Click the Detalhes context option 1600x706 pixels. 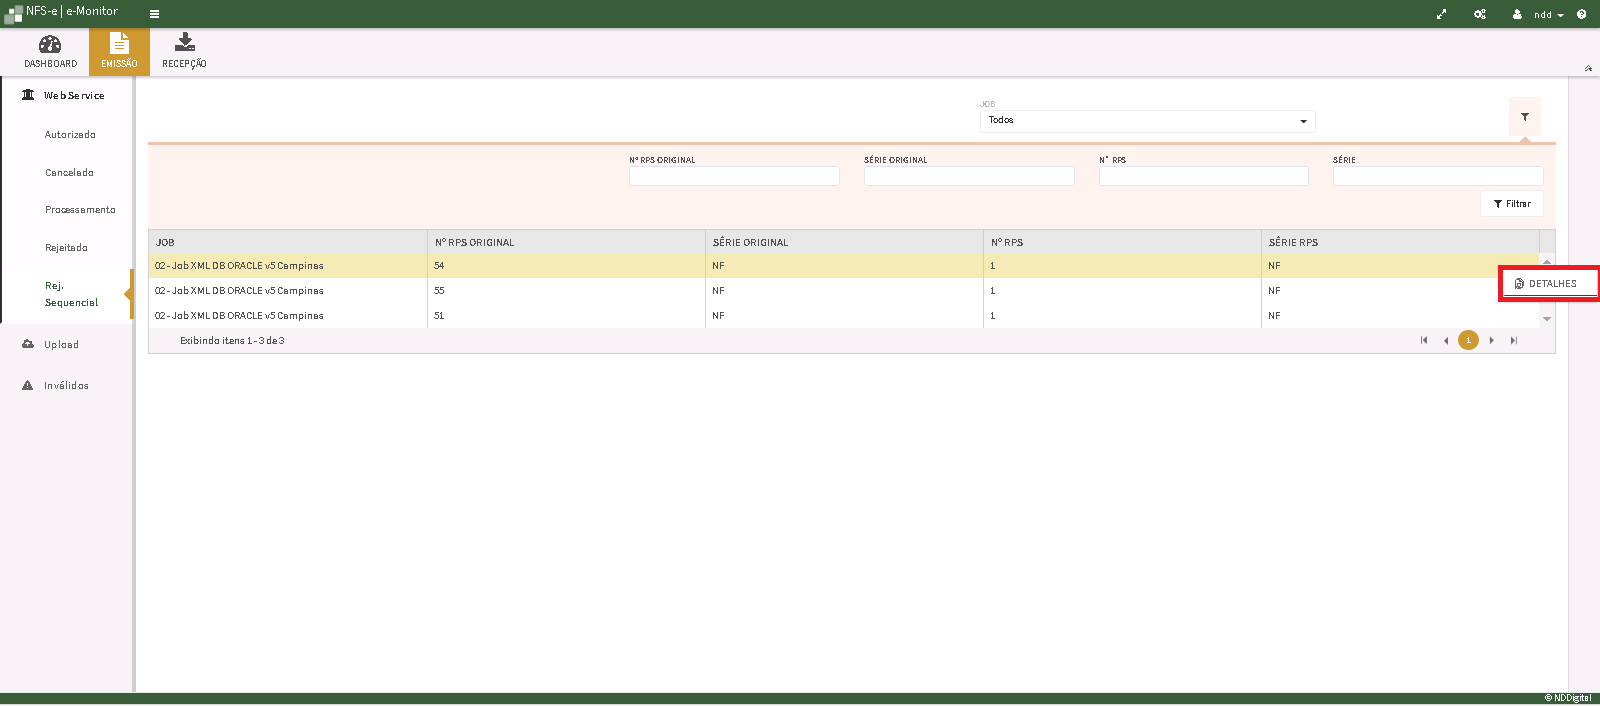point(1549,284)
